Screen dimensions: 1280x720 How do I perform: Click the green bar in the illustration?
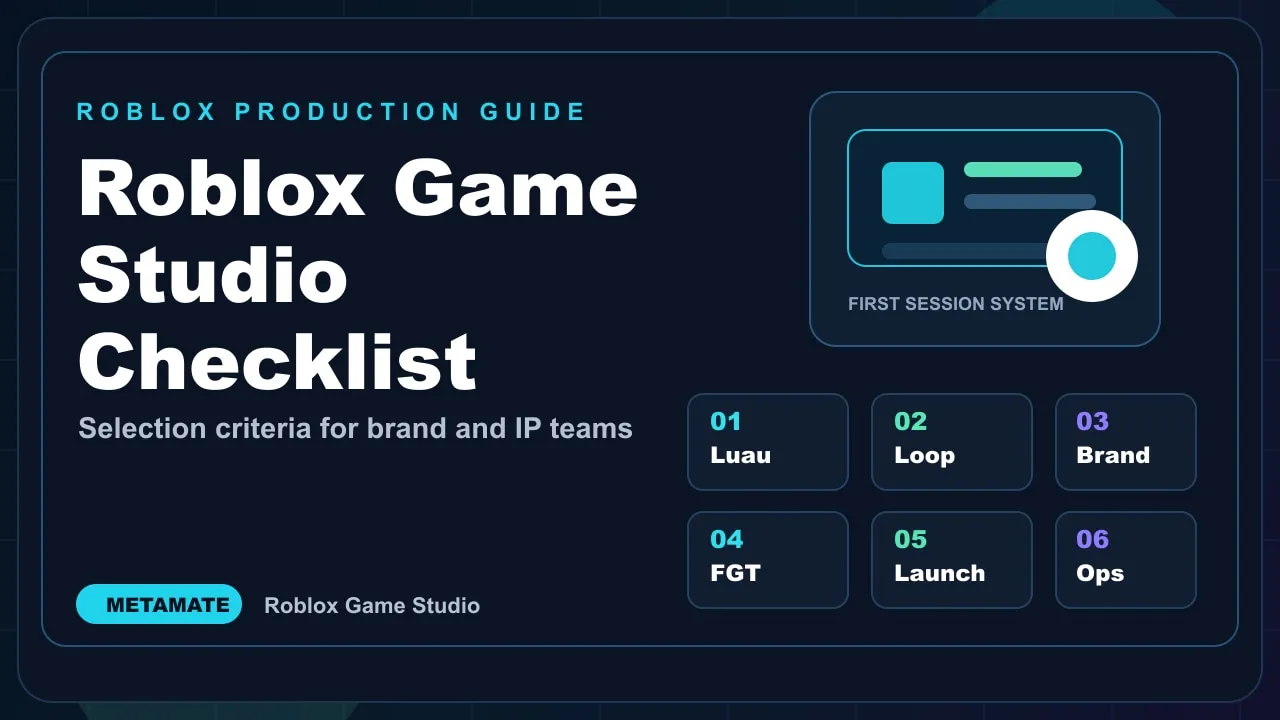pos(1023,170)
